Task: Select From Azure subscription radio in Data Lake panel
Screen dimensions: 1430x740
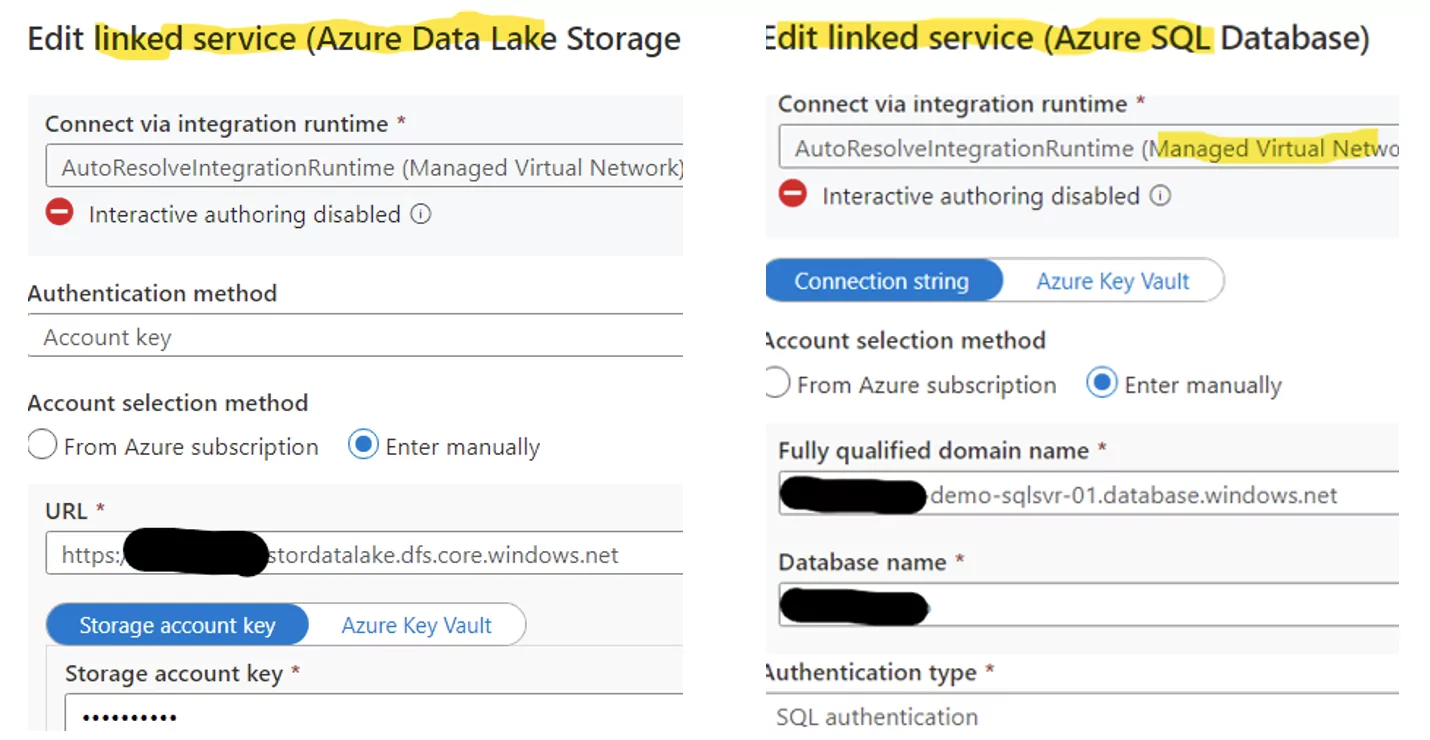Action: coord(42,446)
